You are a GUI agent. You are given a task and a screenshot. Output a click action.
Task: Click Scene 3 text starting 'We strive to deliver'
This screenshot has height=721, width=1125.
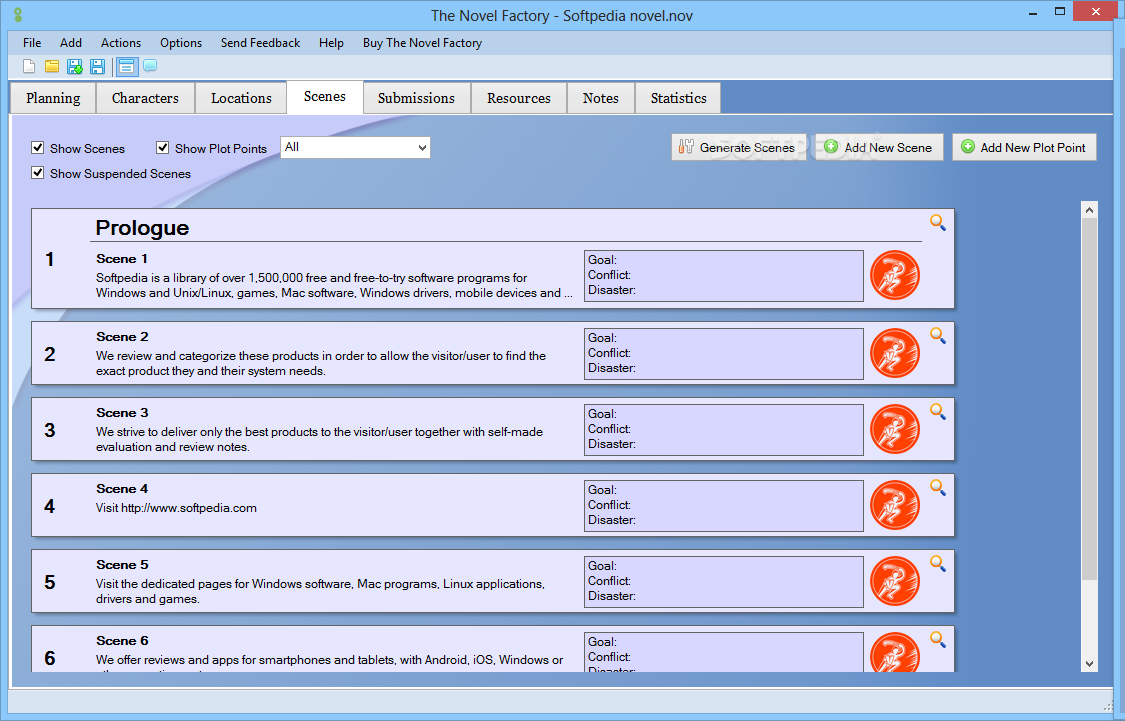click(319, 439)
